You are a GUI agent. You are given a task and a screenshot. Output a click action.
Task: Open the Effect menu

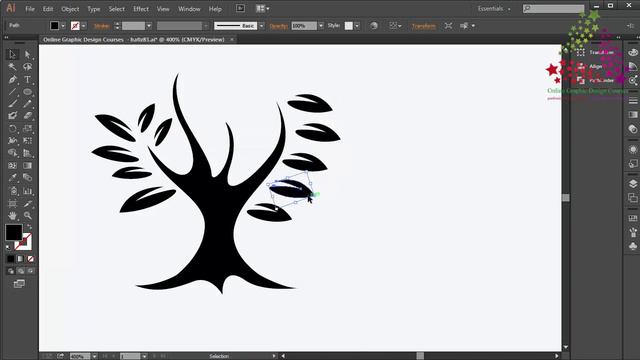(x=141, y=9)
